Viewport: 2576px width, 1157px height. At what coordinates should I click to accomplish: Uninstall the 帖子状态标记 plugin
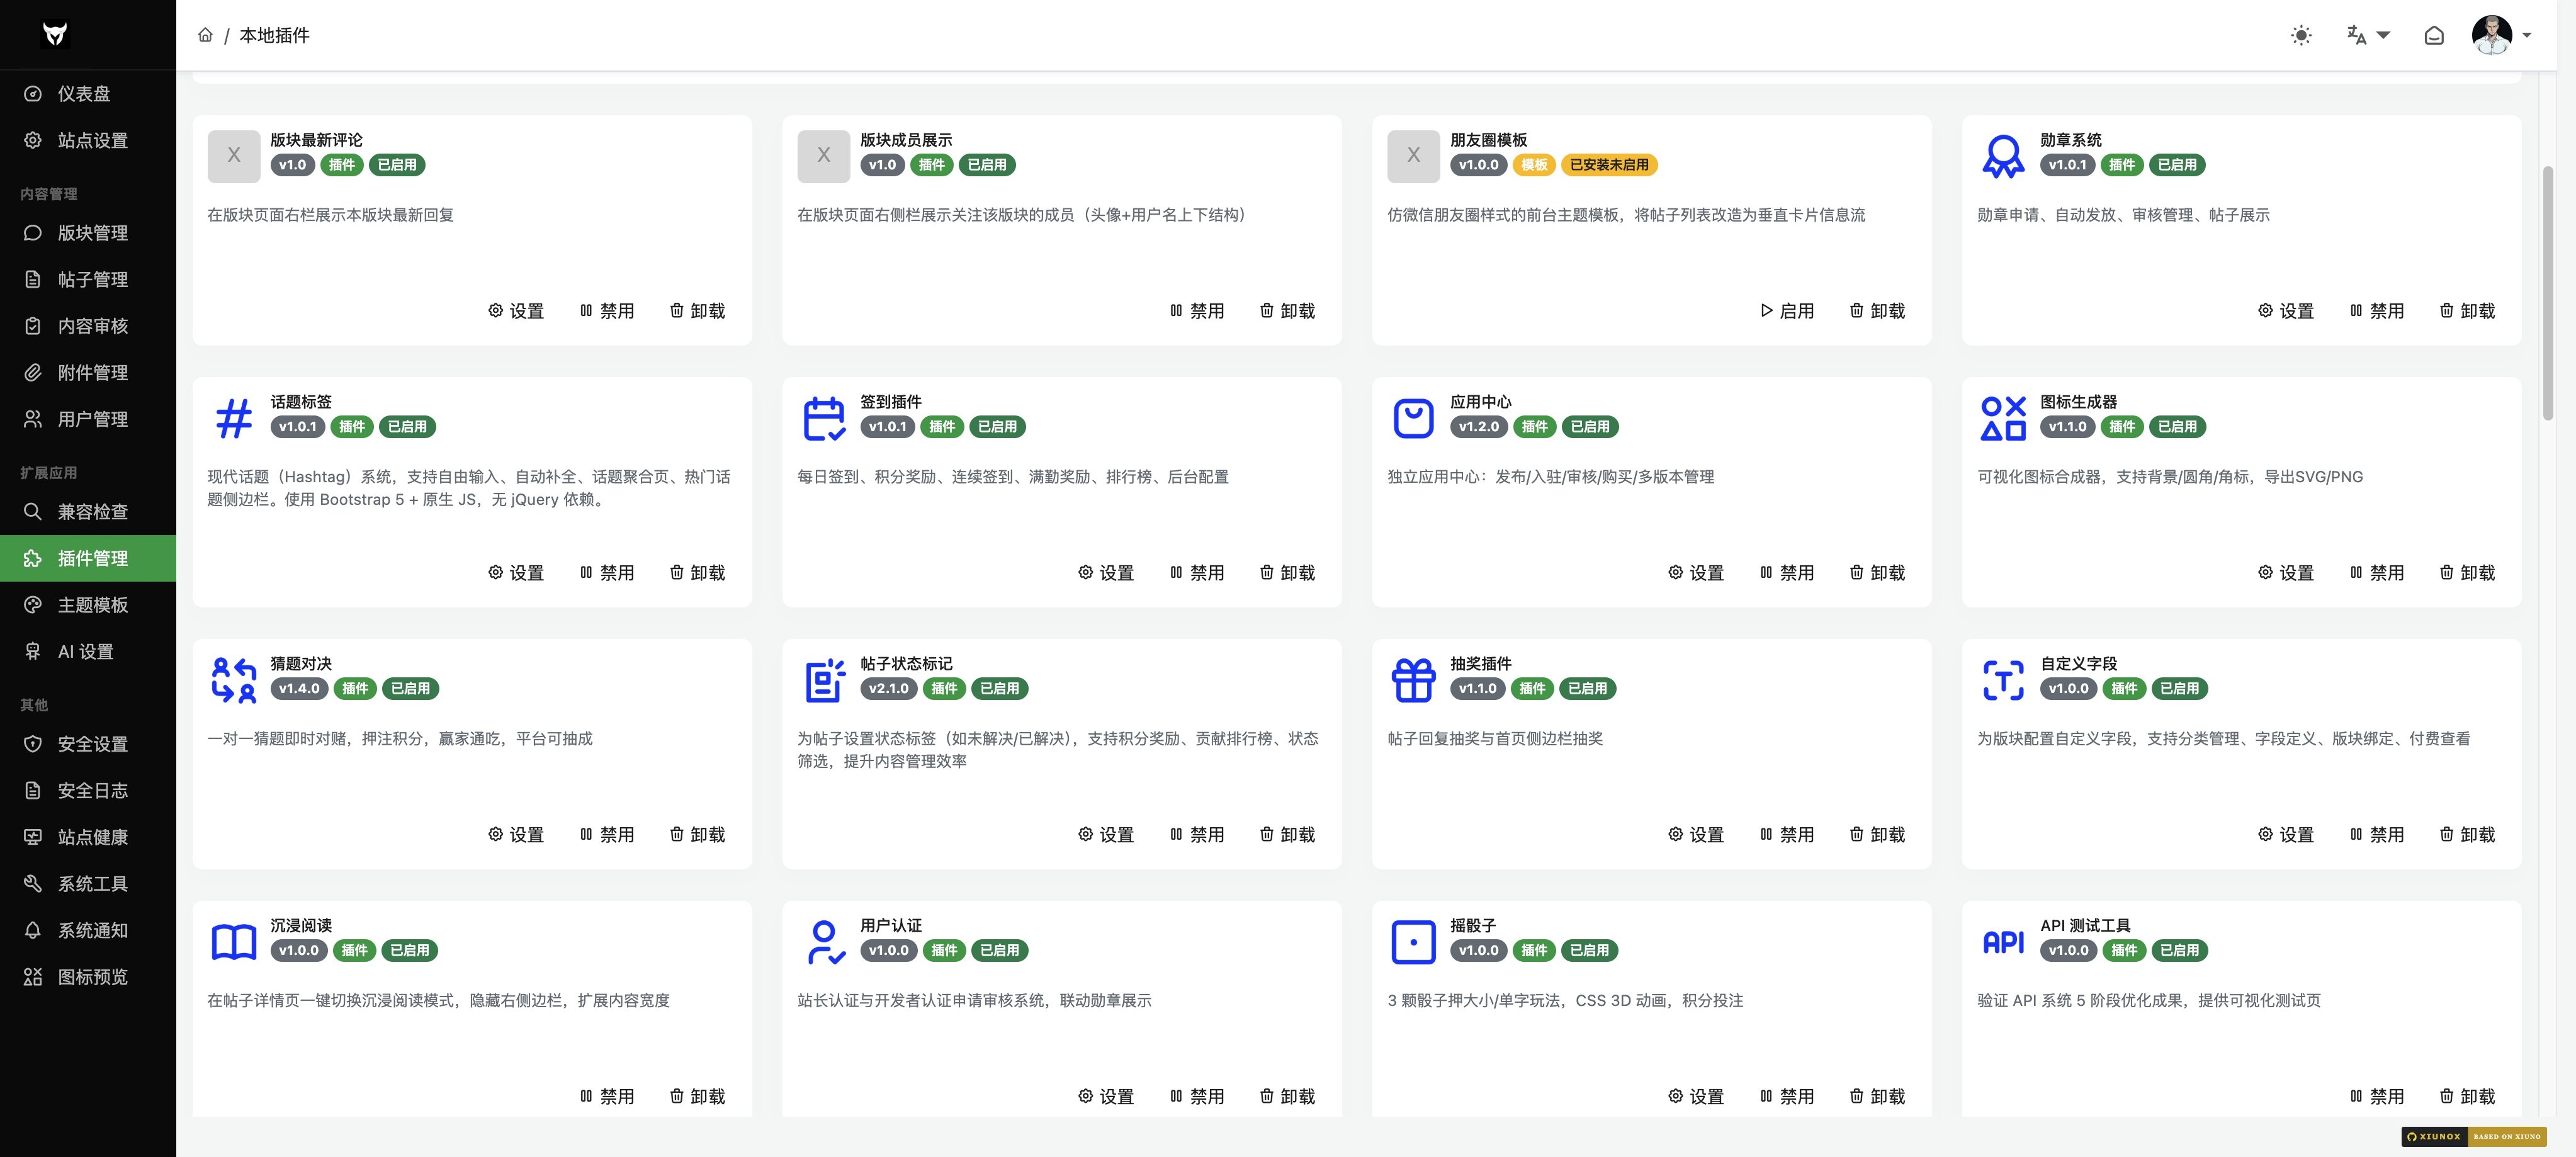[1287, 835]
